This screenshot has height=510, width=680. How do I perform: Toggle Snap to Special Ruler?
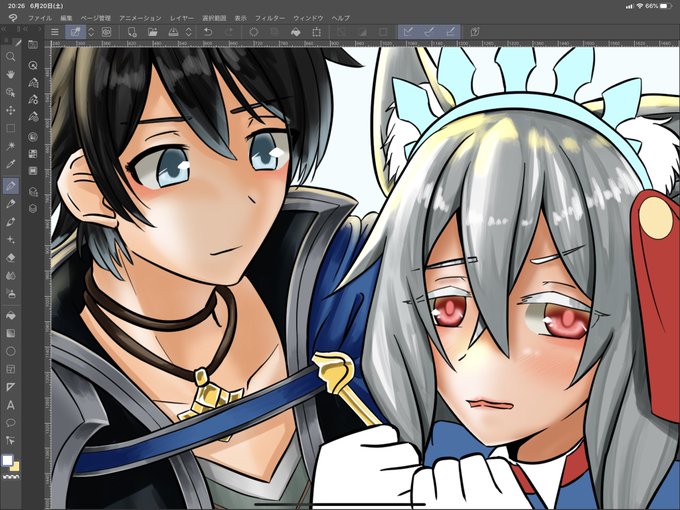point(429,32)
